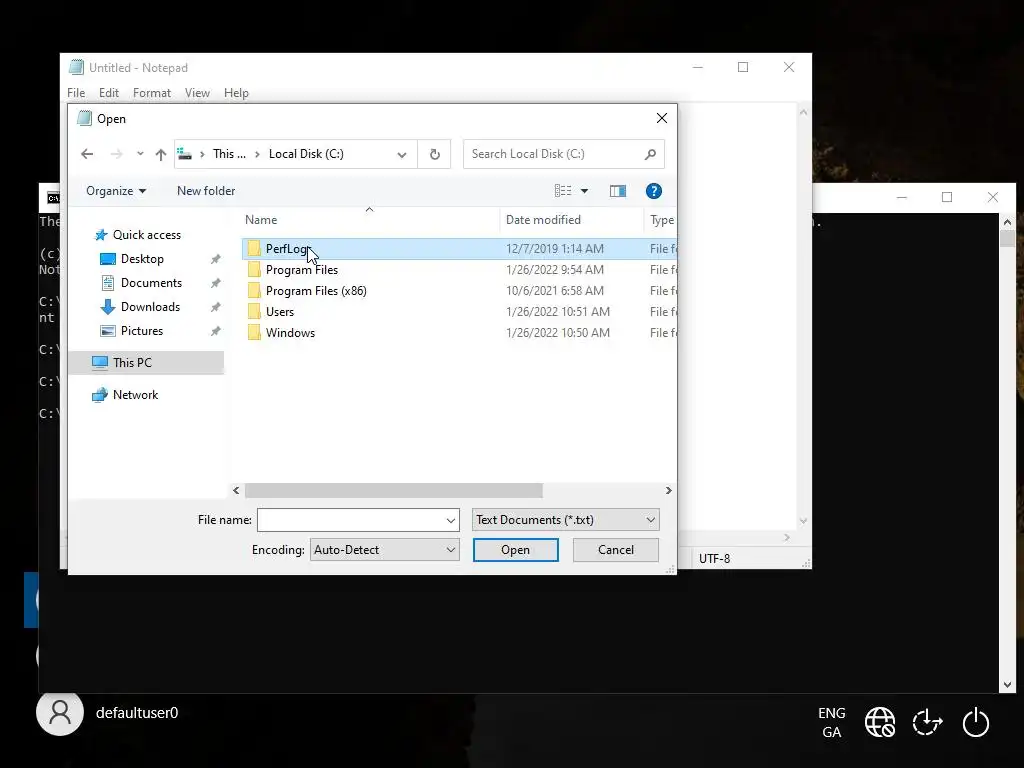This screenshot has height=768, width=1024.
Task: Click the Cancel button
Action: point(616,550)
